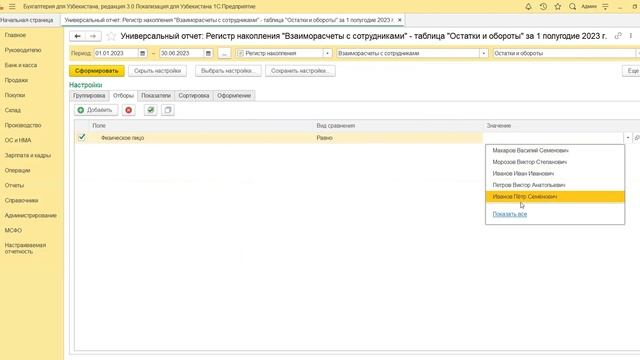640x360 pixels.
Task: Open Отчеты section
Action: [x=14, y=185]
